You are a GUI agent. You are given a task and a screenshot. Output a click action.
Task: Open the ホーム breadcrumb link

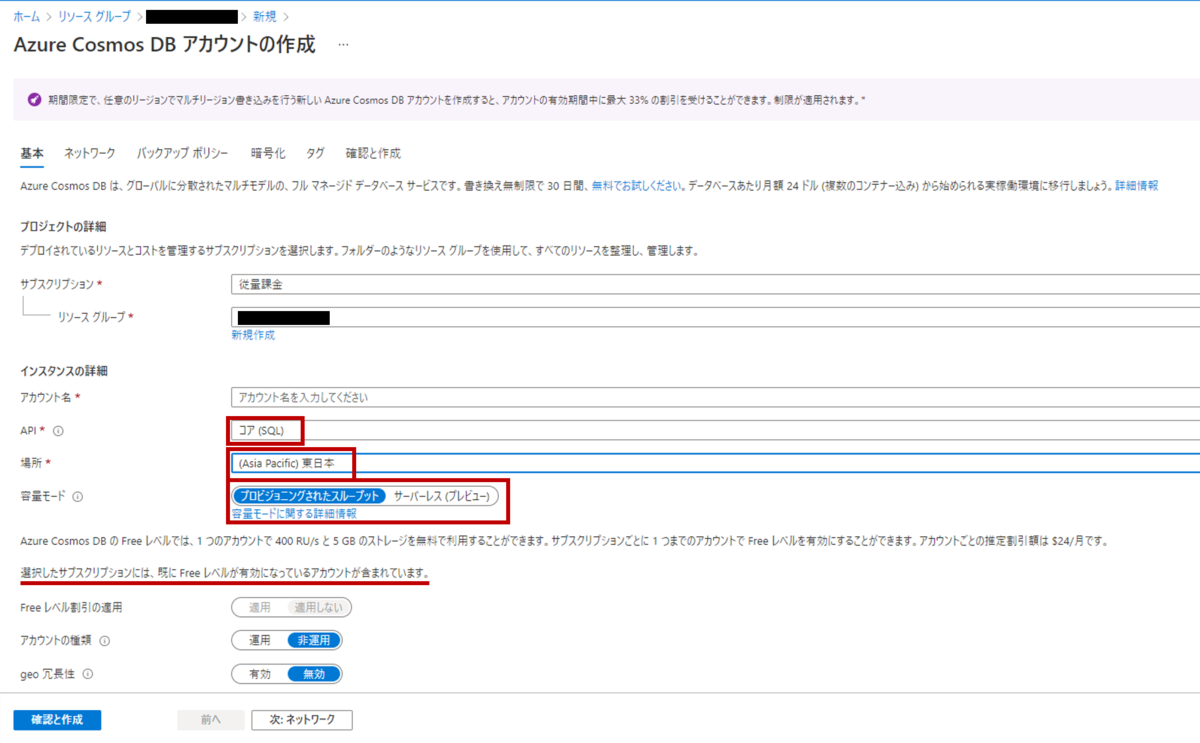[x=27, y=17]
